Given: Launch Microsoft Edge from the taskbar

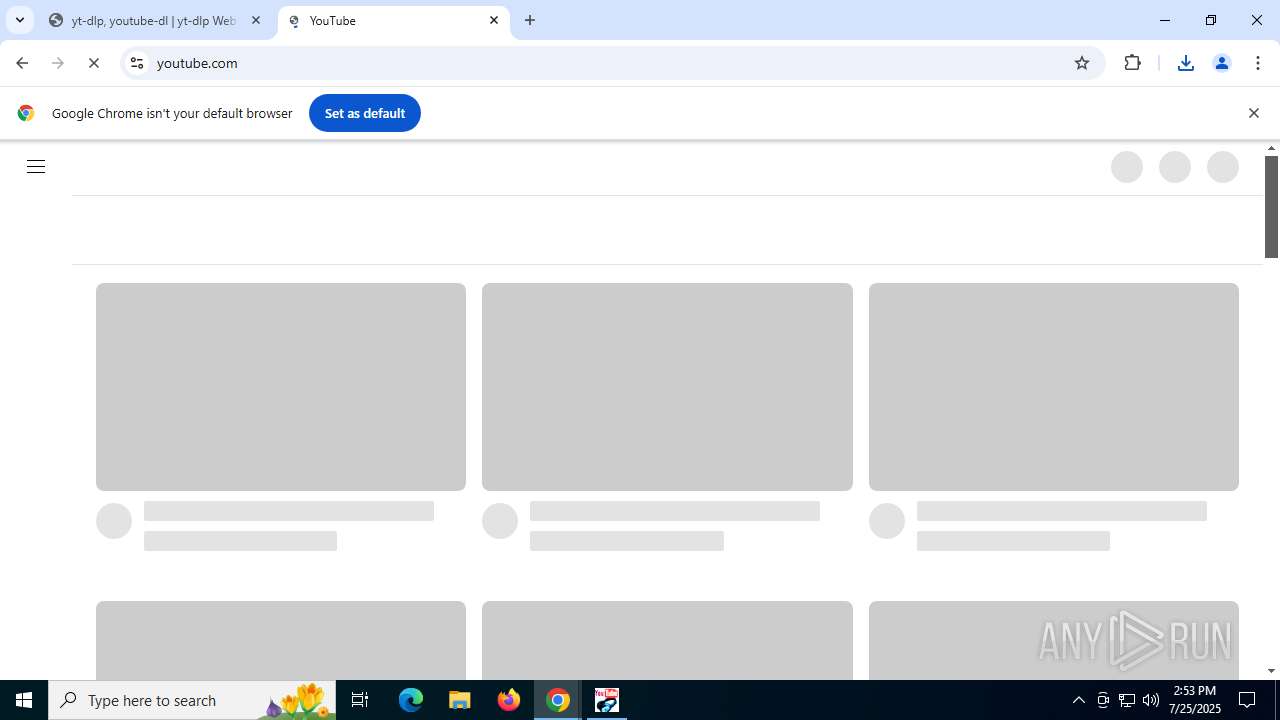Looking at the screenshot, I should point(411,700).
